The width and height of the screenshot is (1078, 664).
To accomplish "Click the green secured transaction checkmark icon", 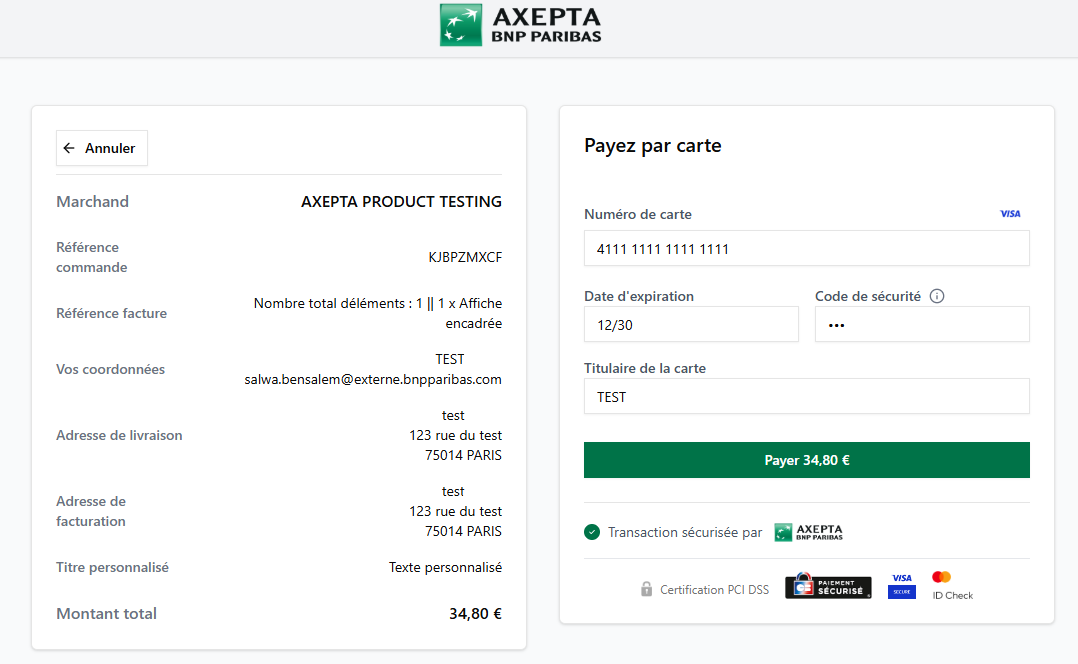I will [592, 532].
